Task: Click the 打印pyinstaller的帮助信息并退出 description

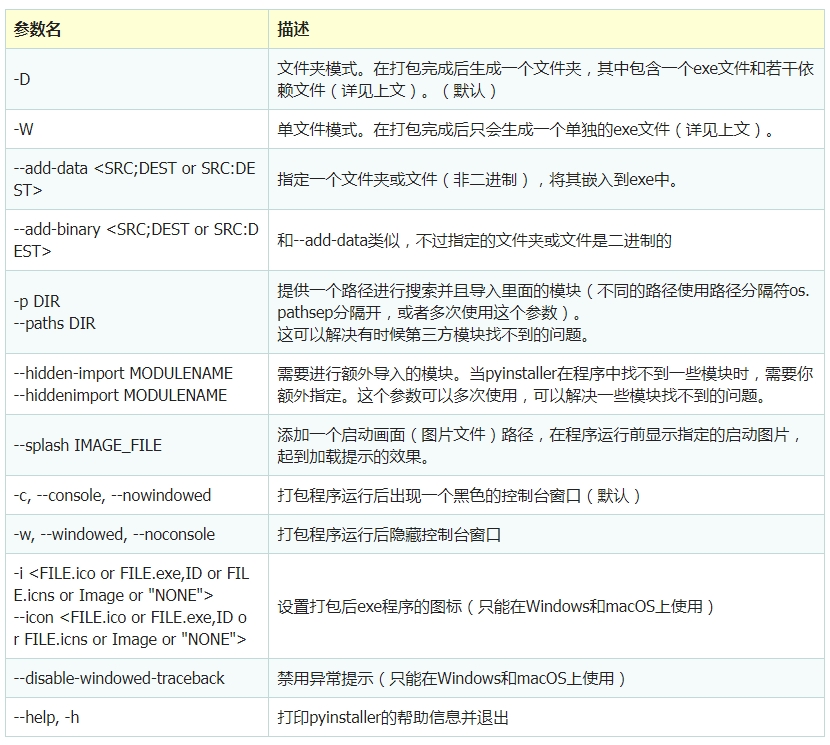Action: 393,718
